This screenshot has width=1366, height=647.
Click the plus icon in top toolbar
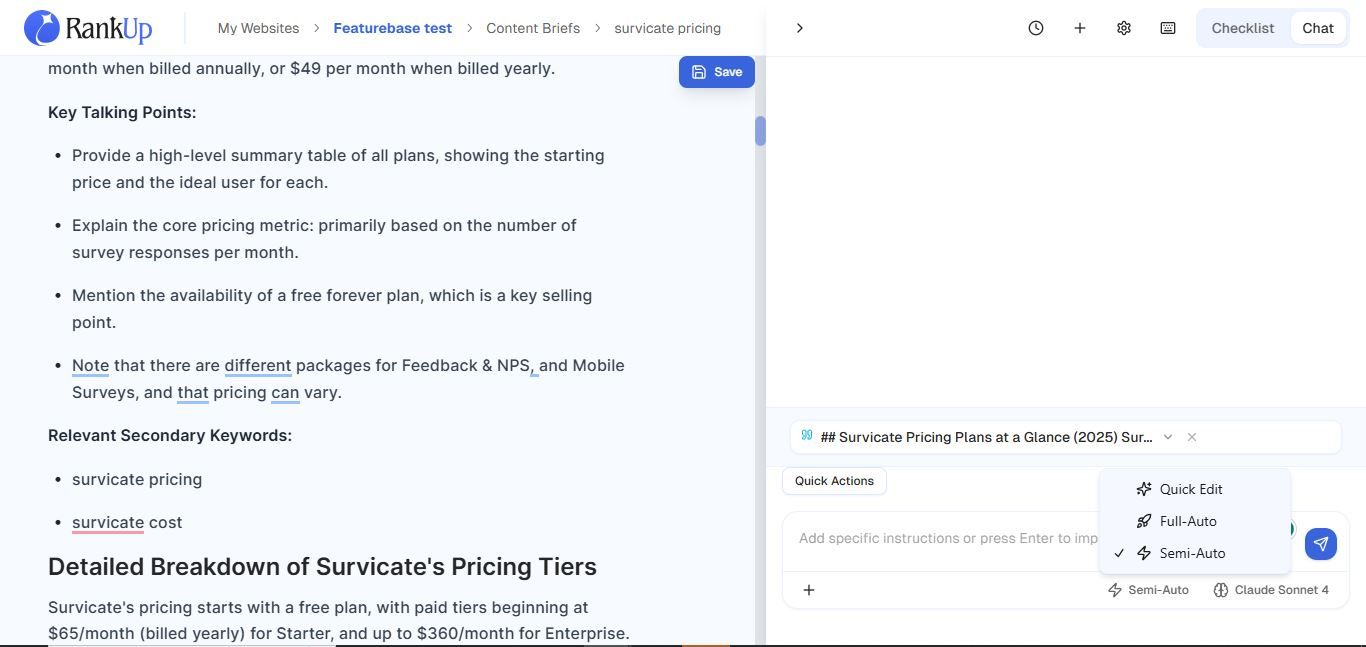pos(1080,28)
